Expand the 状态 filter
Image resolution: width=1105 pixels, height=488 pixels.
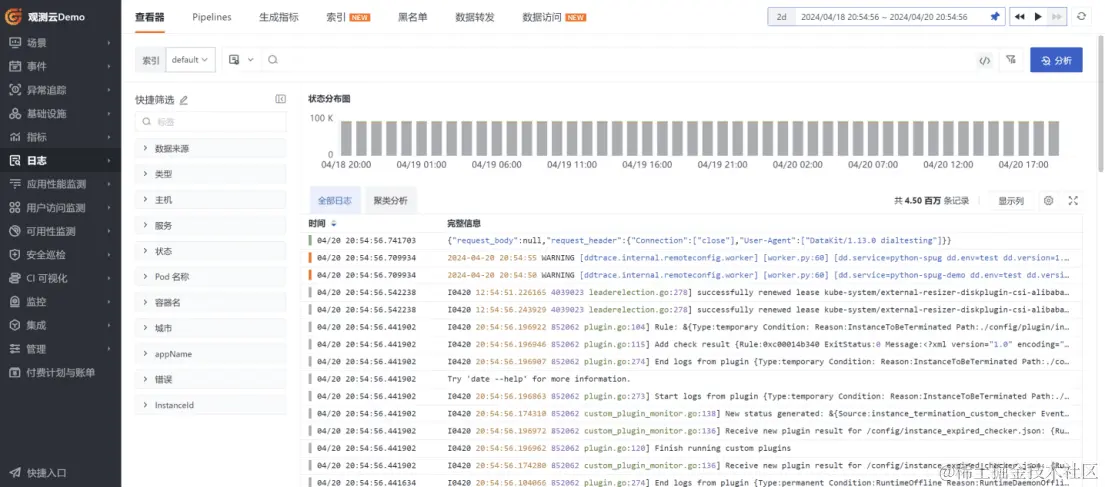pyautogui.click(x=210, y=251)
